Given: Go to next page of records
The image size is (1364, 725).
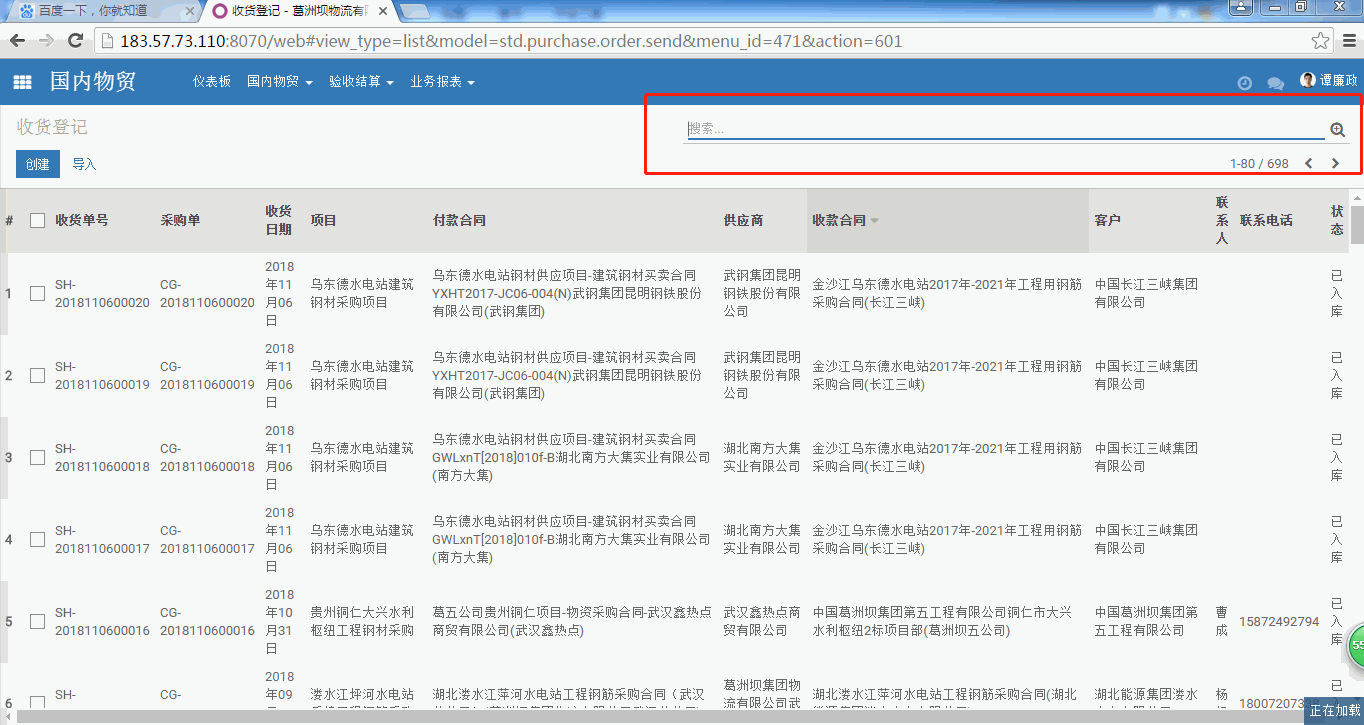Looking at the screenshot, I should 1335,163.
